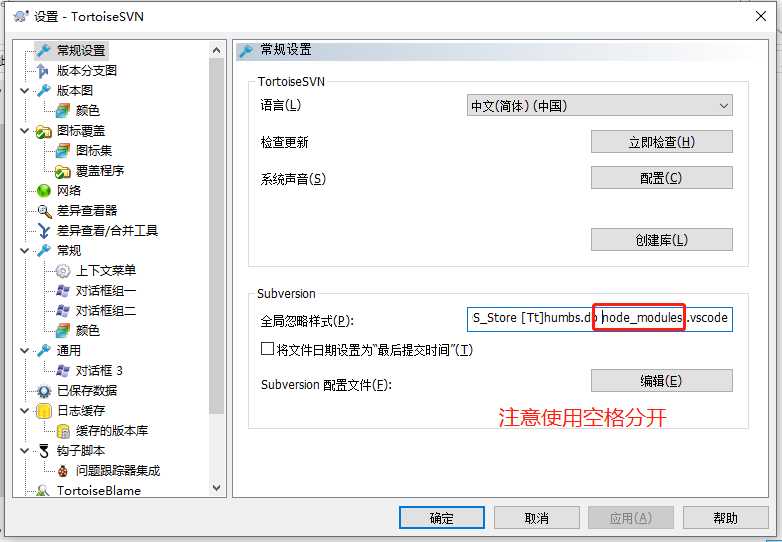The image size is (782, 542).
Task: Collapse the 版本图 tree node
Action: click(x=24, y=91)
